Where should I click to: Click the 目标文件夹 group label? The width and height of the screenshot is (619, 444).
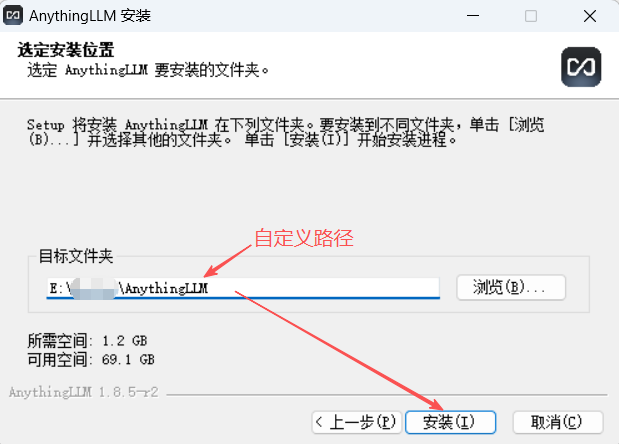(76, 256)
